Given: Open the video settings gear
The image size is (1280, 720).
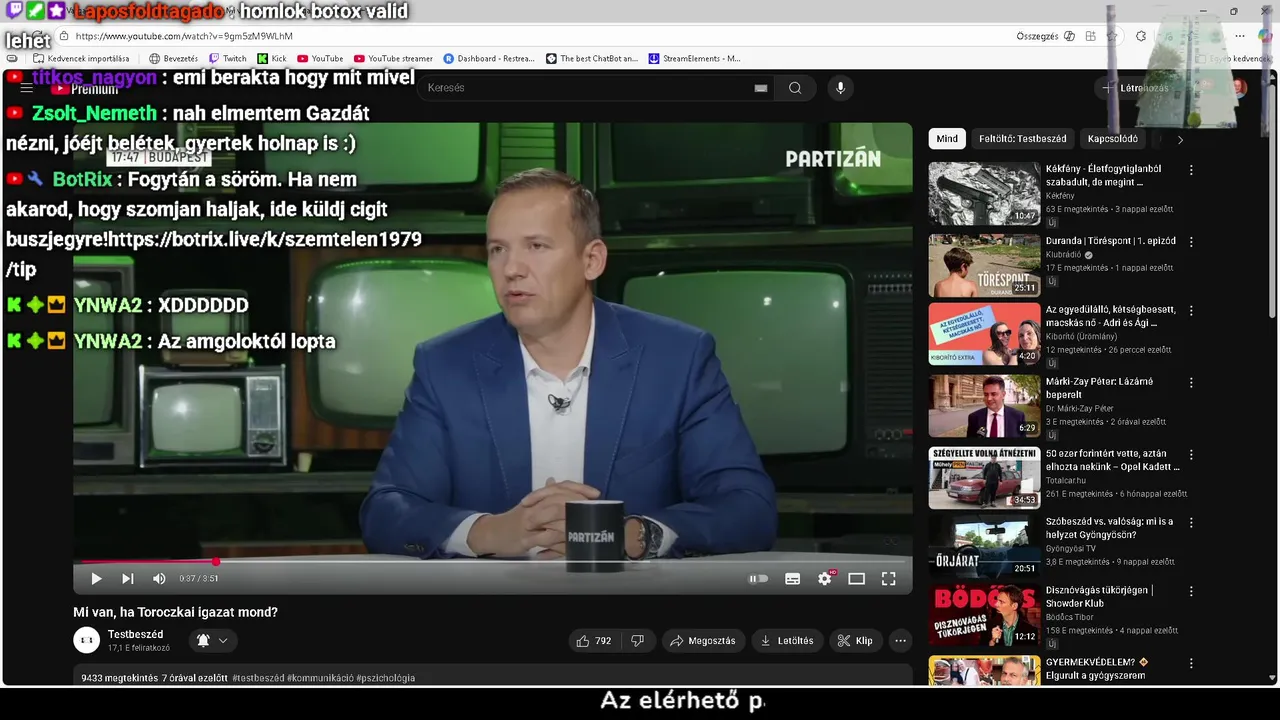Looking at the screenshot, I should tap(825, 578).
